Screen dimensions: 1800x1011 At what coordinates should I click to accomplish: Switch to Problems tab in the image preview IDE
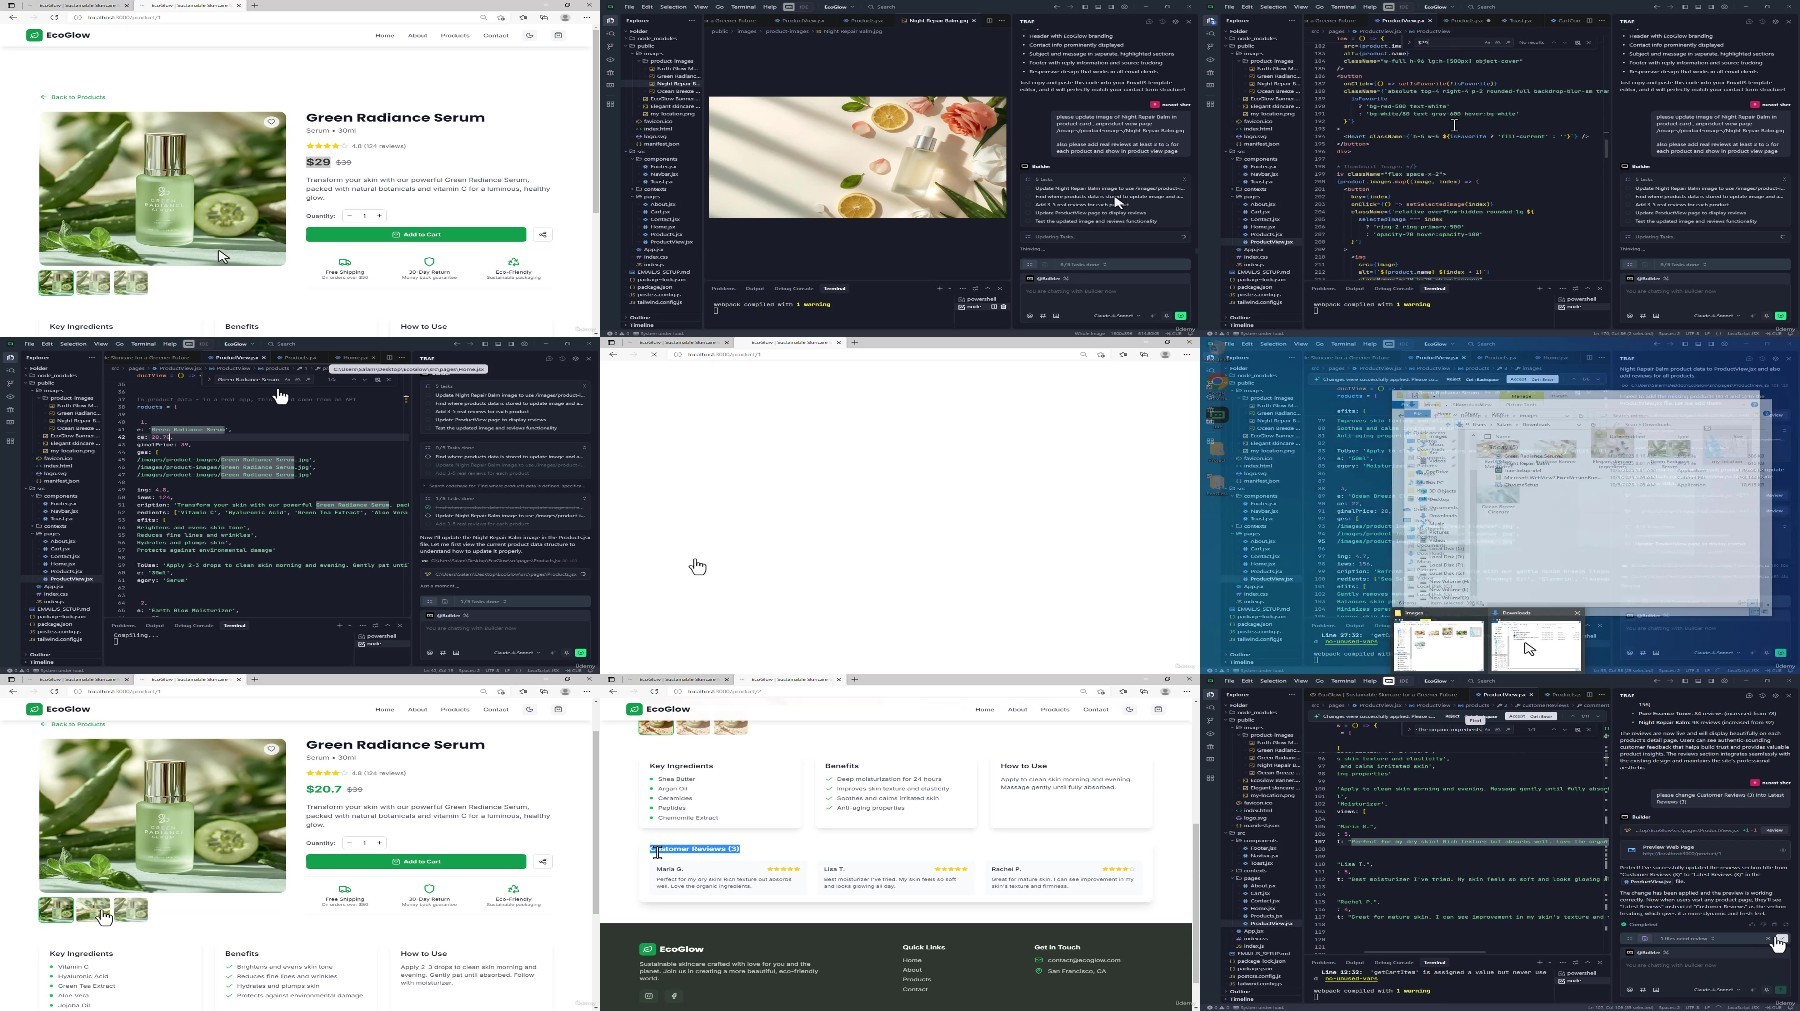(x=722, y=288)
